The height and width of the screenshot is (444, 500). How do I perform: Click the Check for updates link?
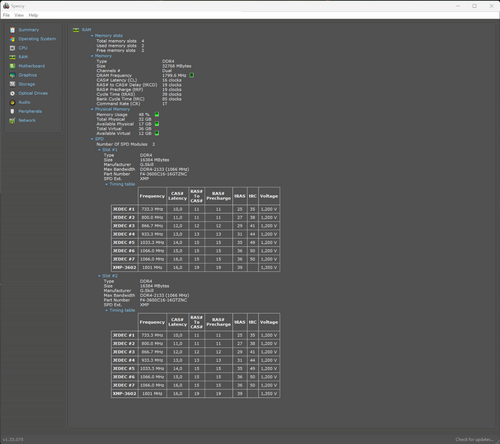click(x=474, y=439)
